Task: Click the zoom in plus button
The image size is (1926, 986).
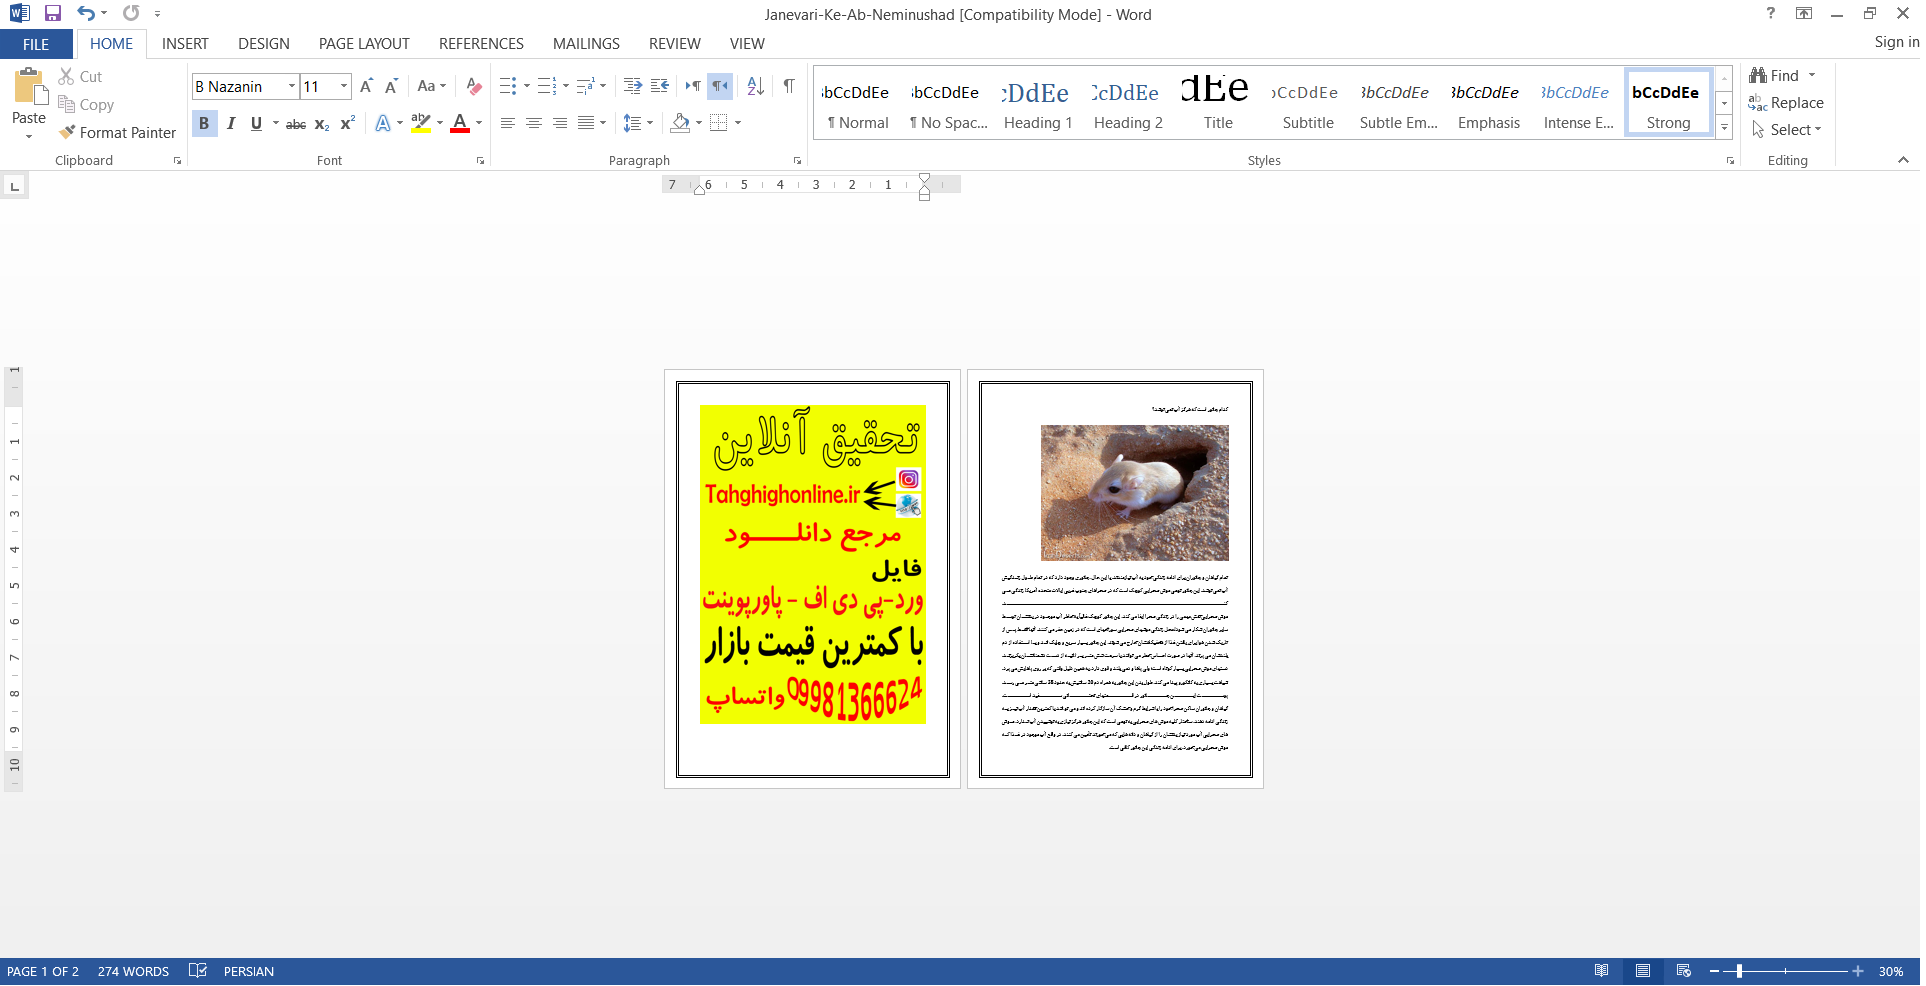Action: (x=1857, y=971)
